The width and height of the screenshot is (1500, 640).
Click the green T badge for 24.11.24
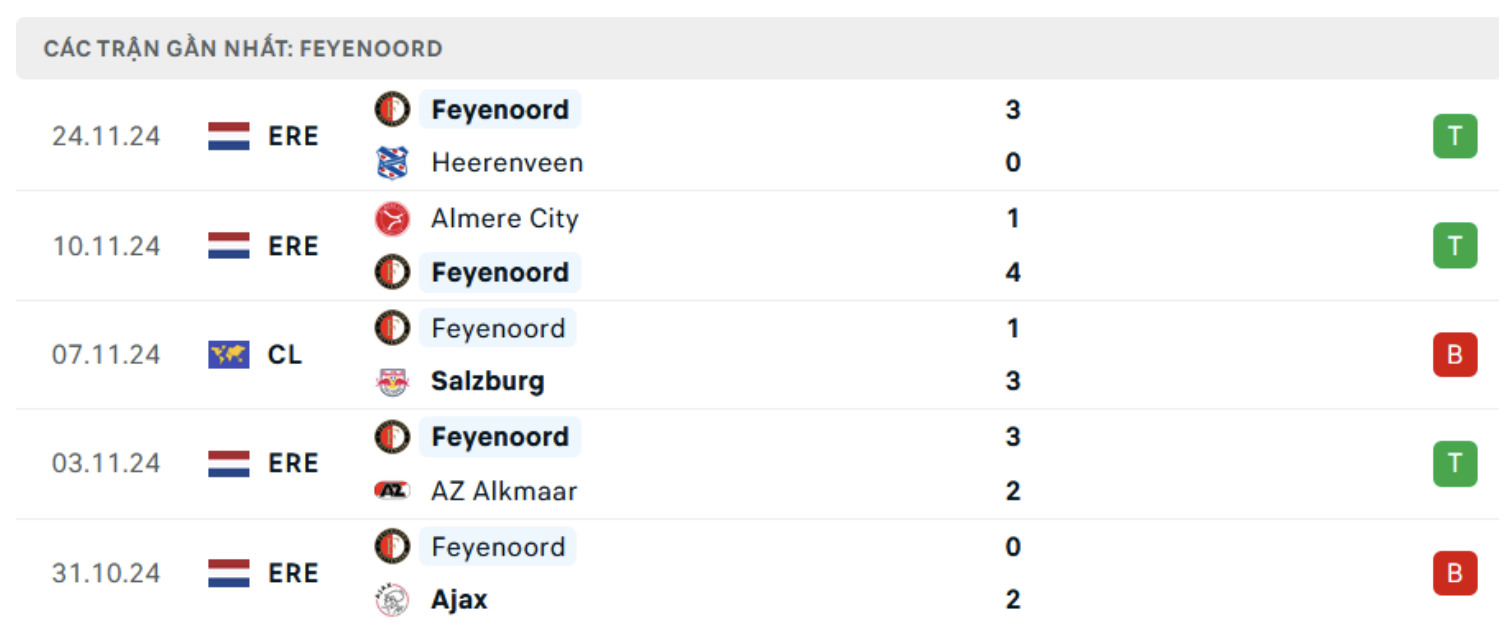[1454, 136]
